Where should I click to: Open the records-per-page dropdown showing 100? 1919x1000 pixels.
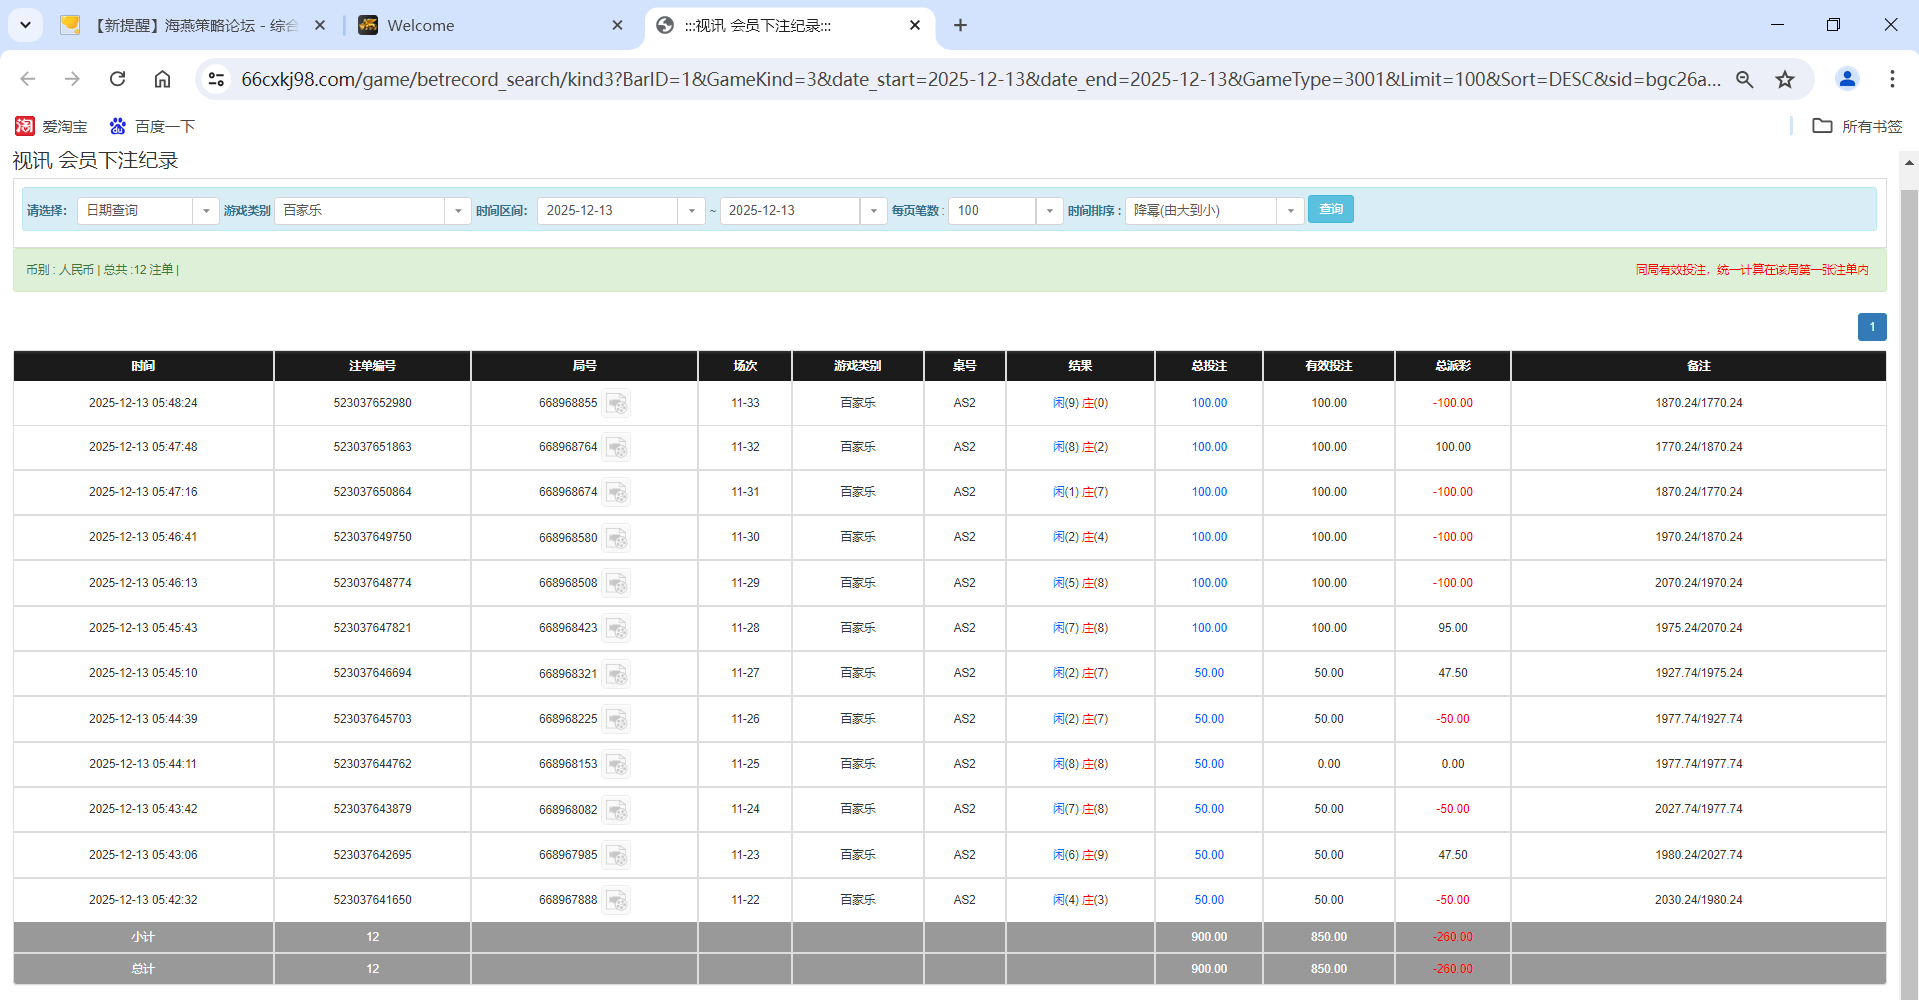1049,211
